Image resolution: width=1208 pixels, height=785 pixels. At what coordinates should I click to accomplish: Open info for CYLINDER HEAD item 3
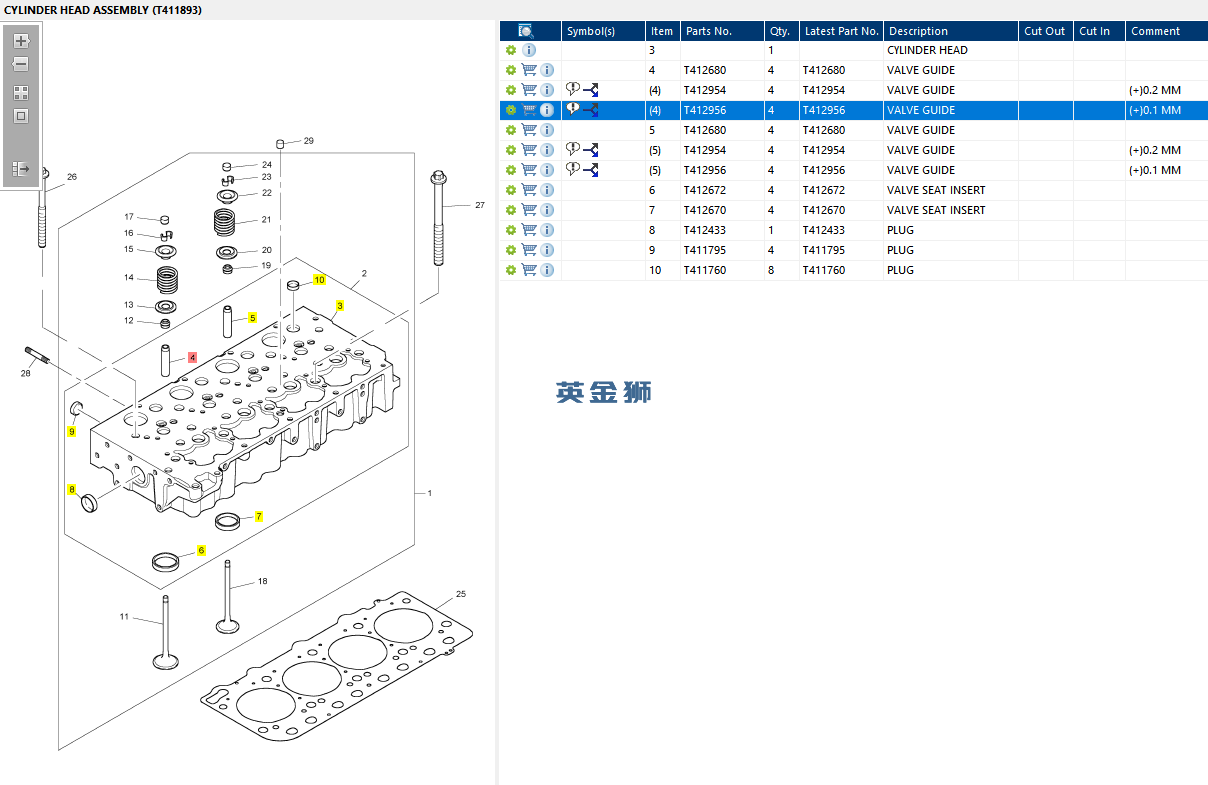(x=529, y=50)
